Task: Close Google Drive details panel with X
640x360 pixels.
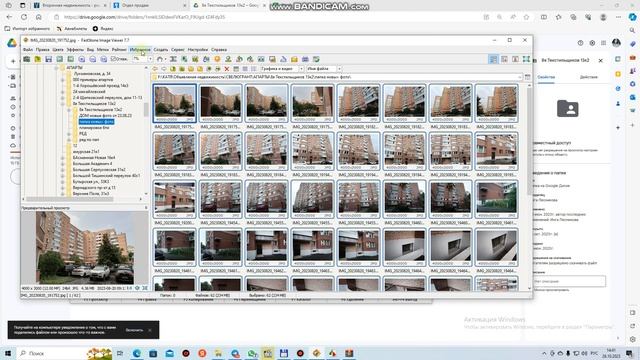Action: 601,60
